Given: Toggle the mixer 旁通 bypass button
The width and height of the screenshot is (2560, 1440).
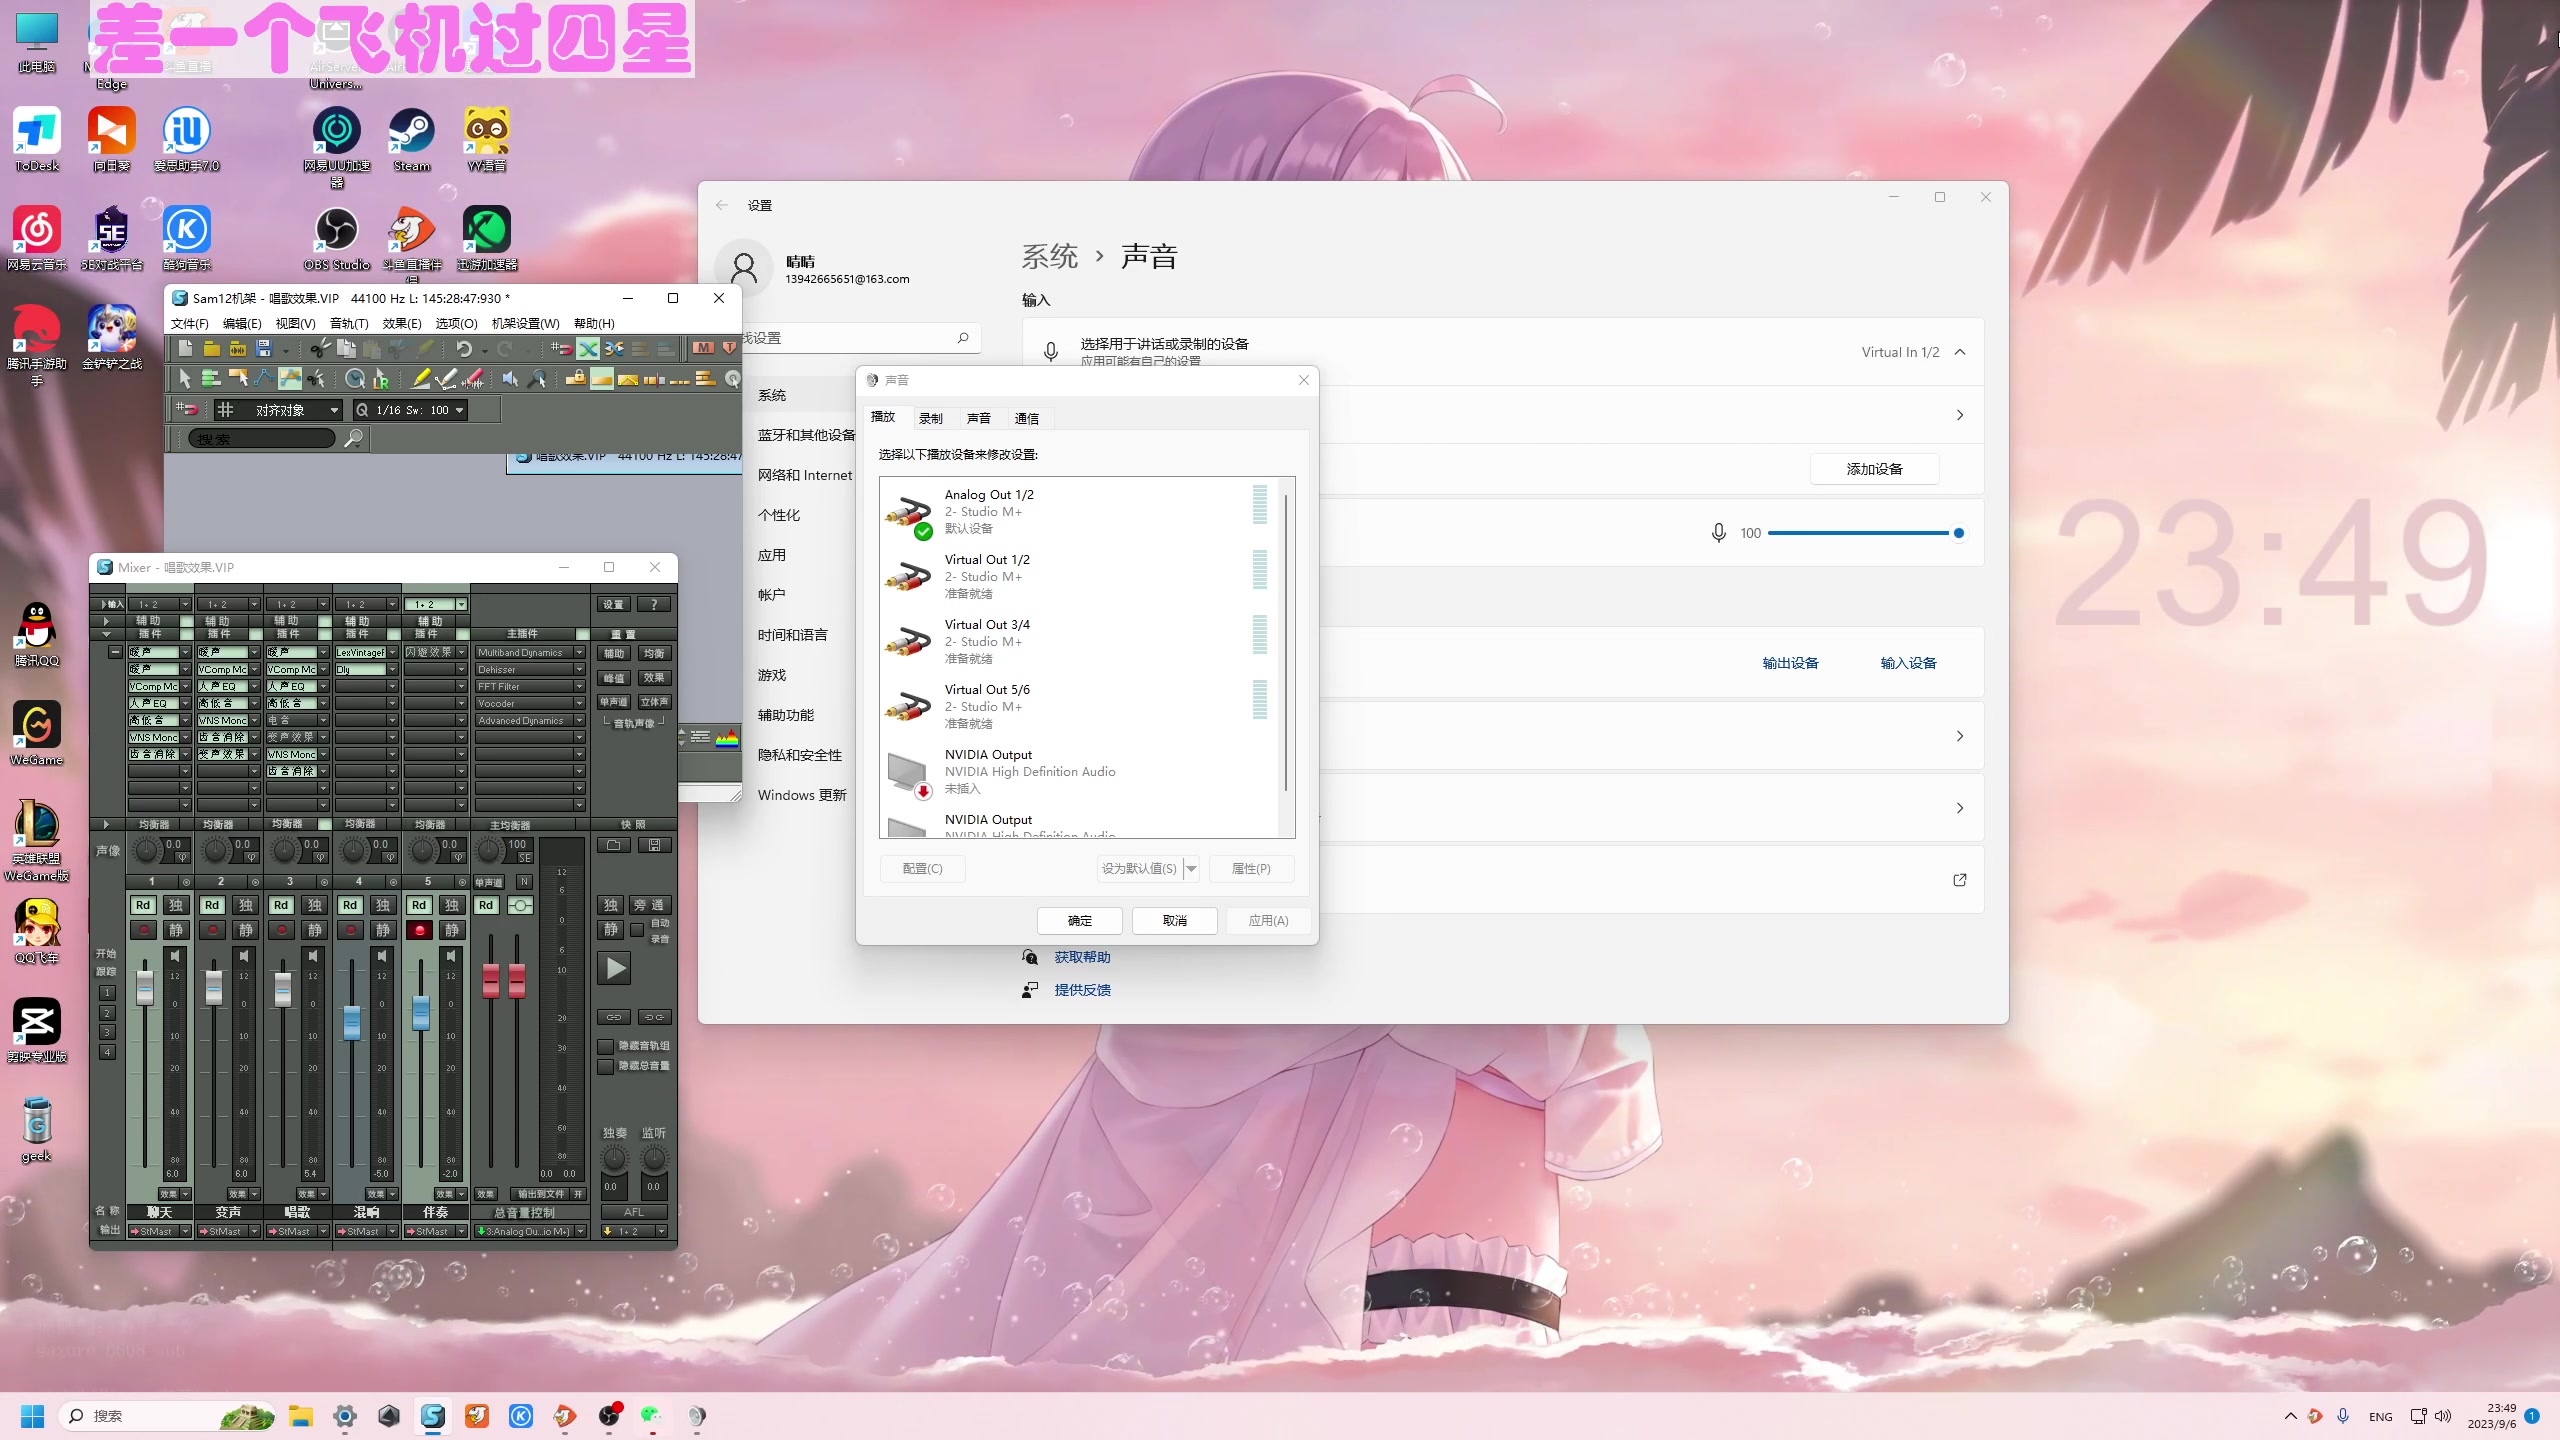Looking at the screenshot, I should (x=649, y=905).
